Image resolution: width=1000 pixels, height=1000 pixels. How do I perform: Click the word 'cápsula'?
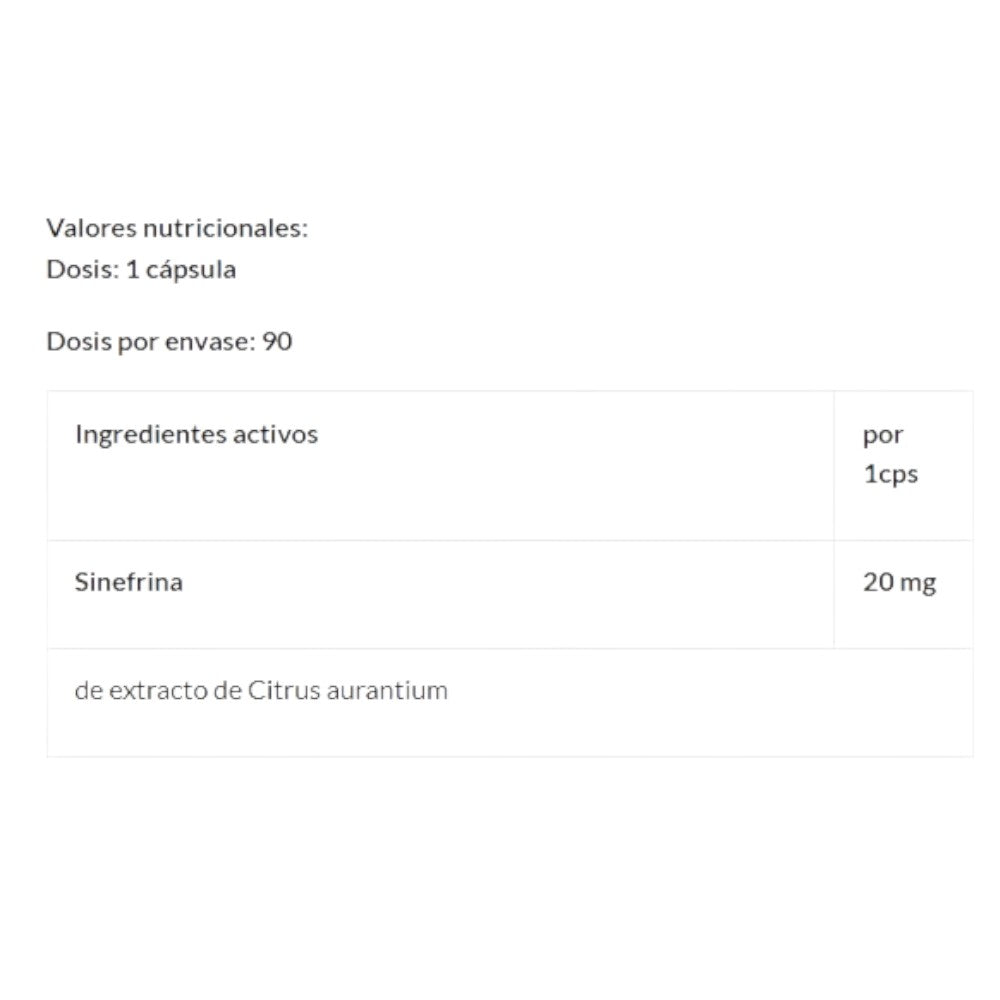191,270
